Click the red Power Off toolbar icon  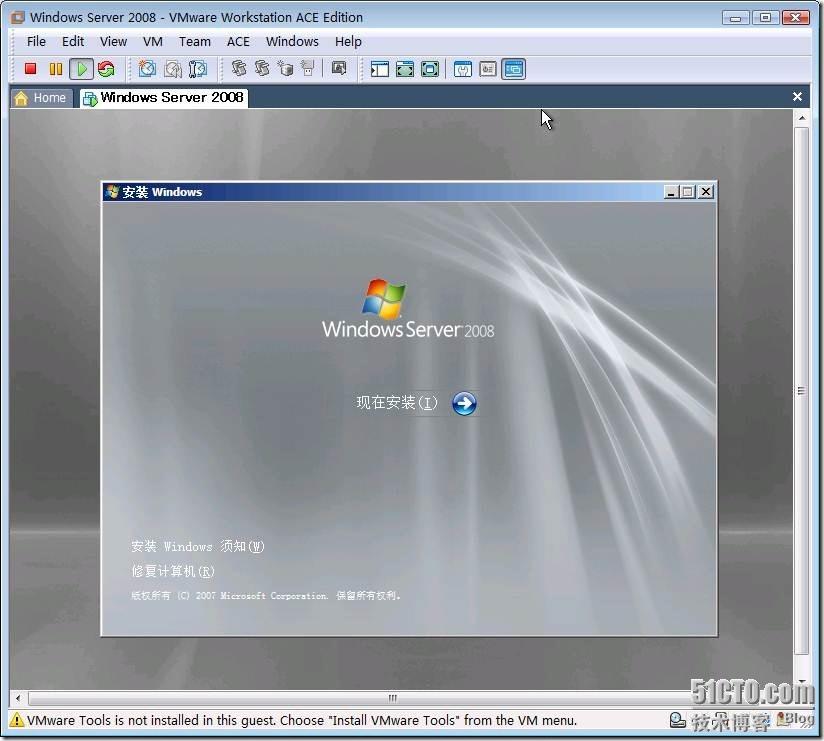(x=30, y=69)
